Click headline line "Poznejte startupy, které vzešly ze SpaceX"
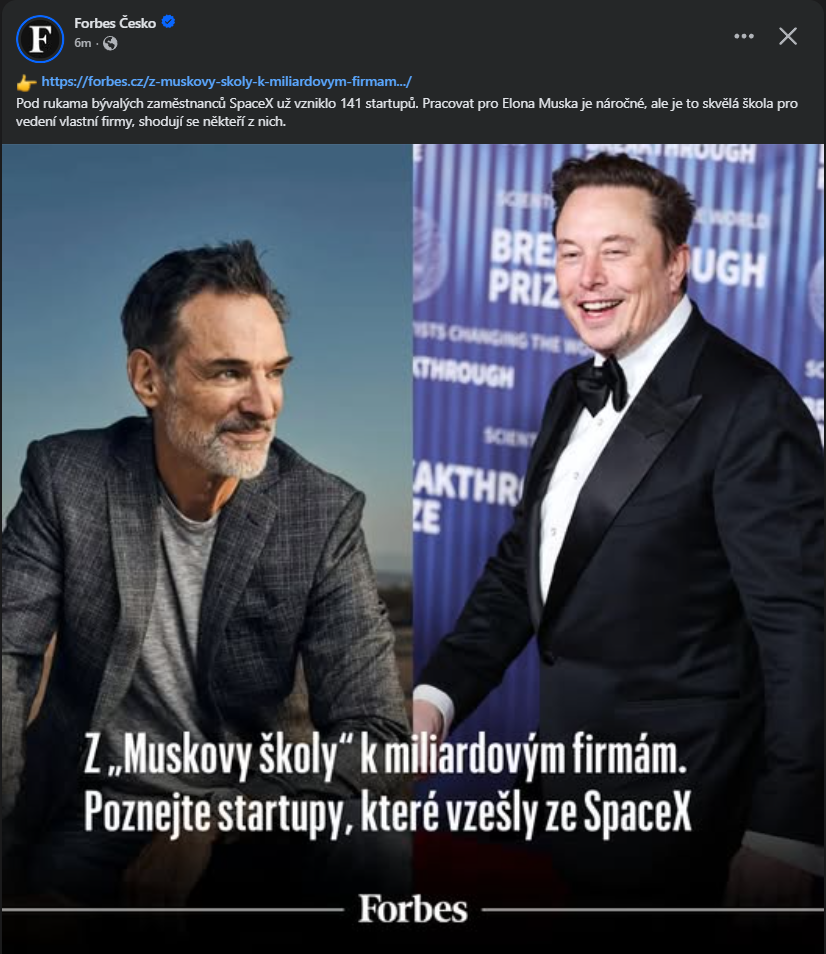 pos(388,812)
